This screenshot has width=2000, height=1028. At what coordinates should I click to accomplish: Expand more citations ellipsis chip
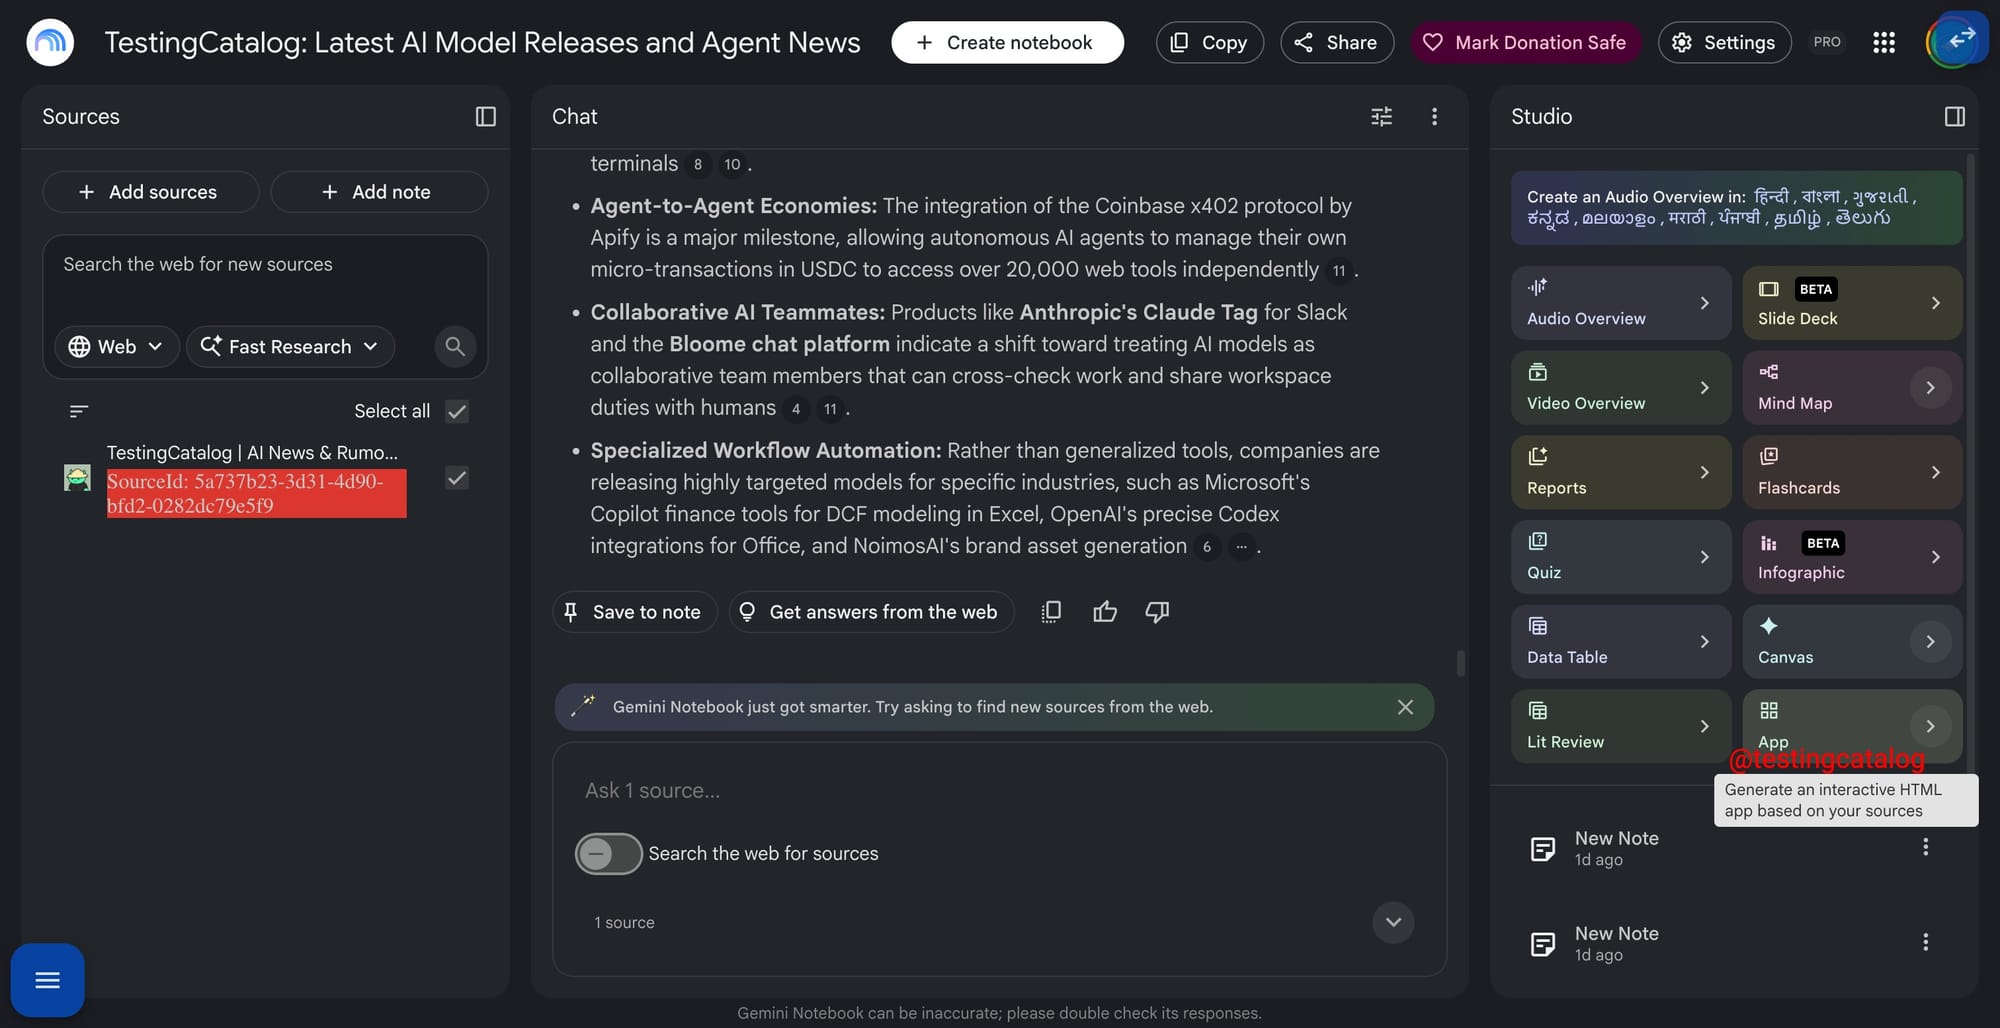point(1241,547)
